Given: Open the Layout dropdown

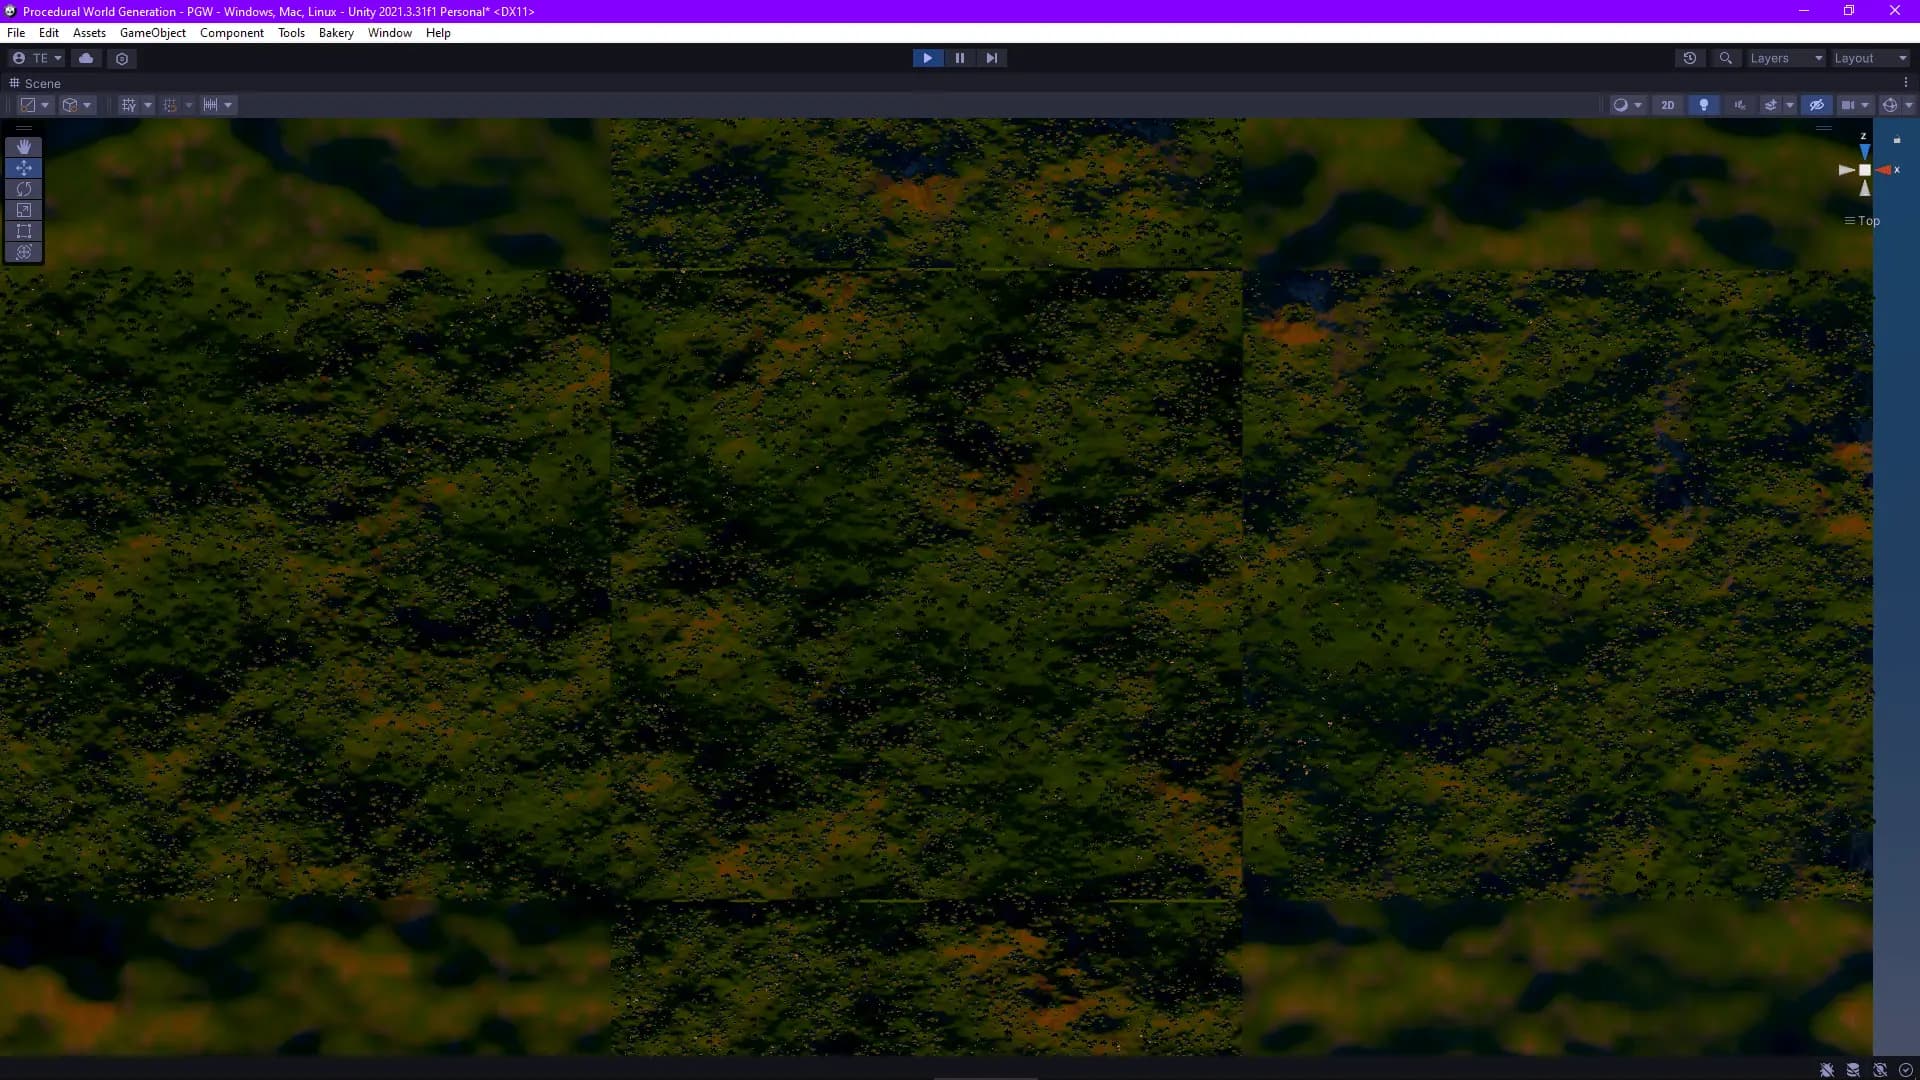Looking at the screenshot, I should 1870,58.
